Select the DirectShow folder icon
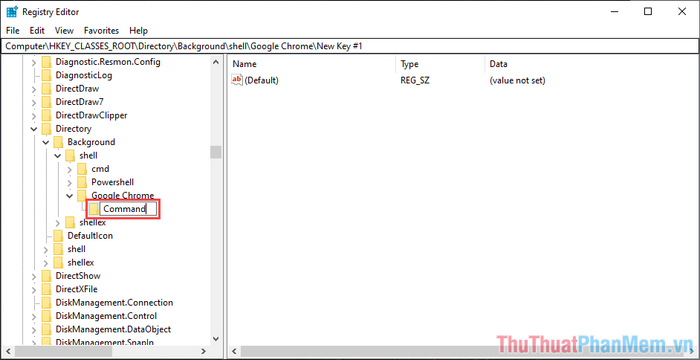700x360 pixels. 46,276
